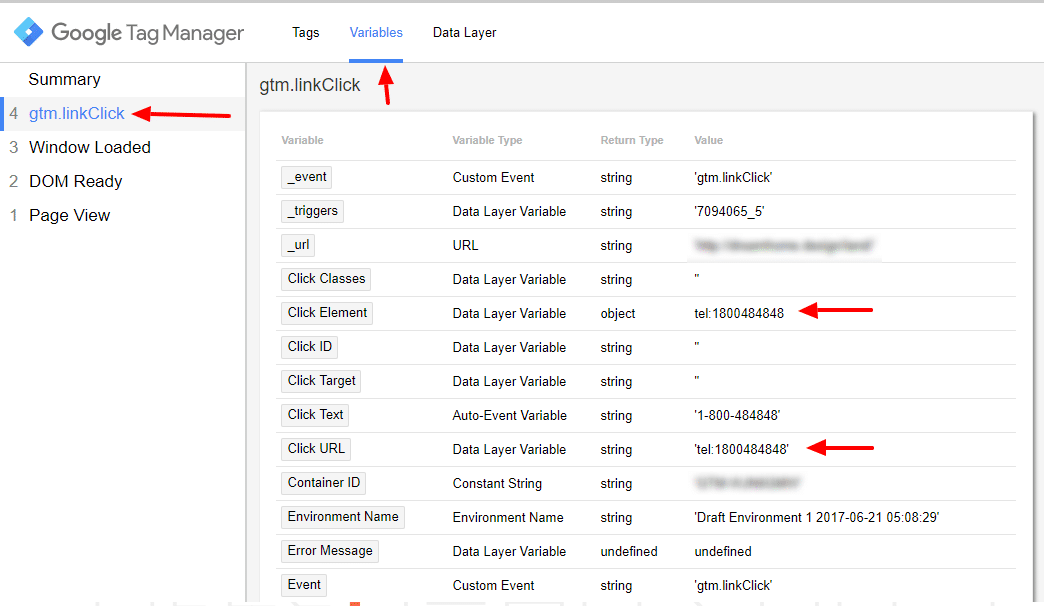This screenshot has height=606, width=1044.
Task: Switch to the Variables tab
Action: [x=376, y=32]
